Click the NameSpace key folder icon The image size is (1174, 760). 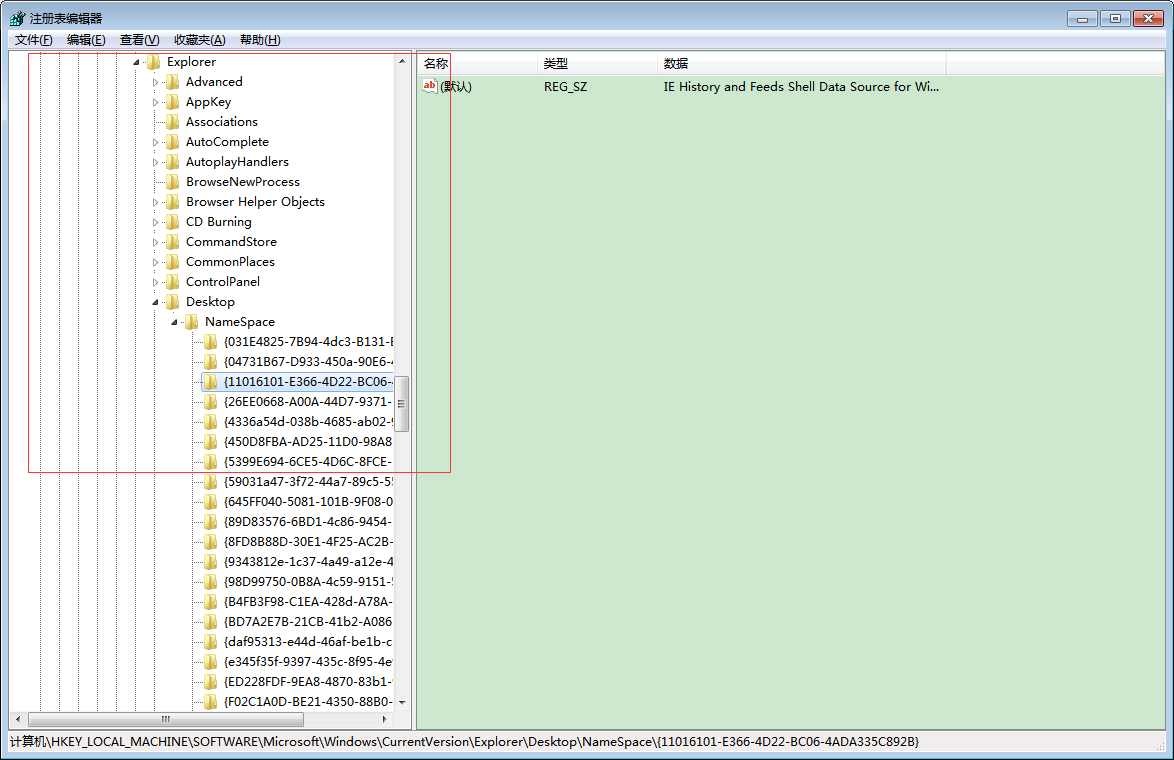tap(191, 322)
